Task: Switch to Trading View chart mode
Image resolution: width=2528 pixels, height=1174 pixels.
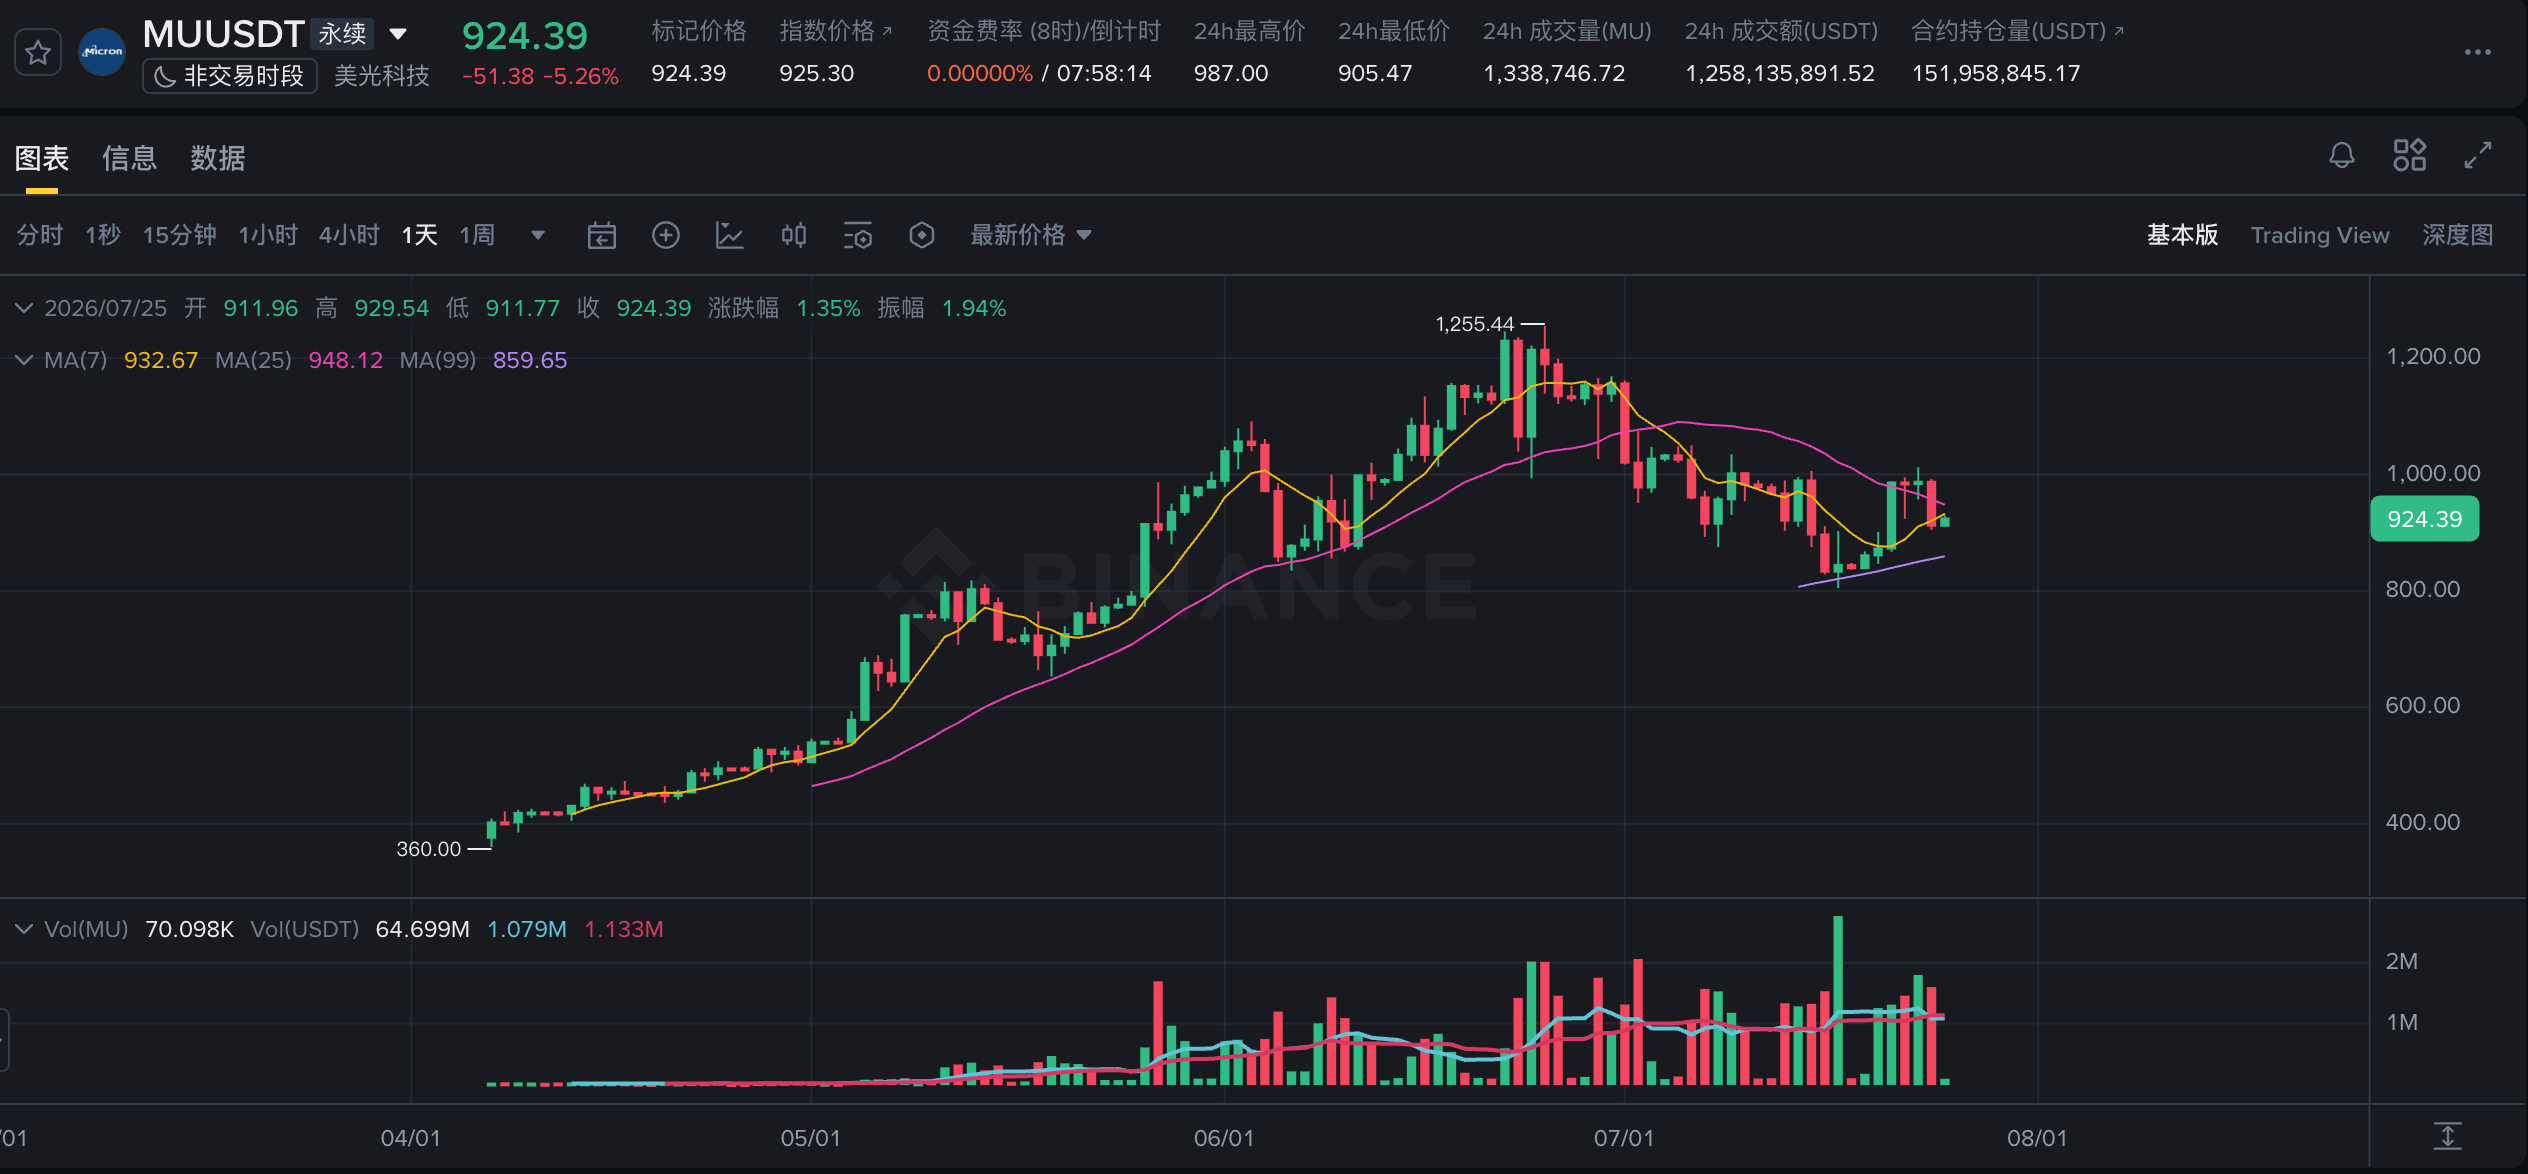Action: [x=2320, y=235]
